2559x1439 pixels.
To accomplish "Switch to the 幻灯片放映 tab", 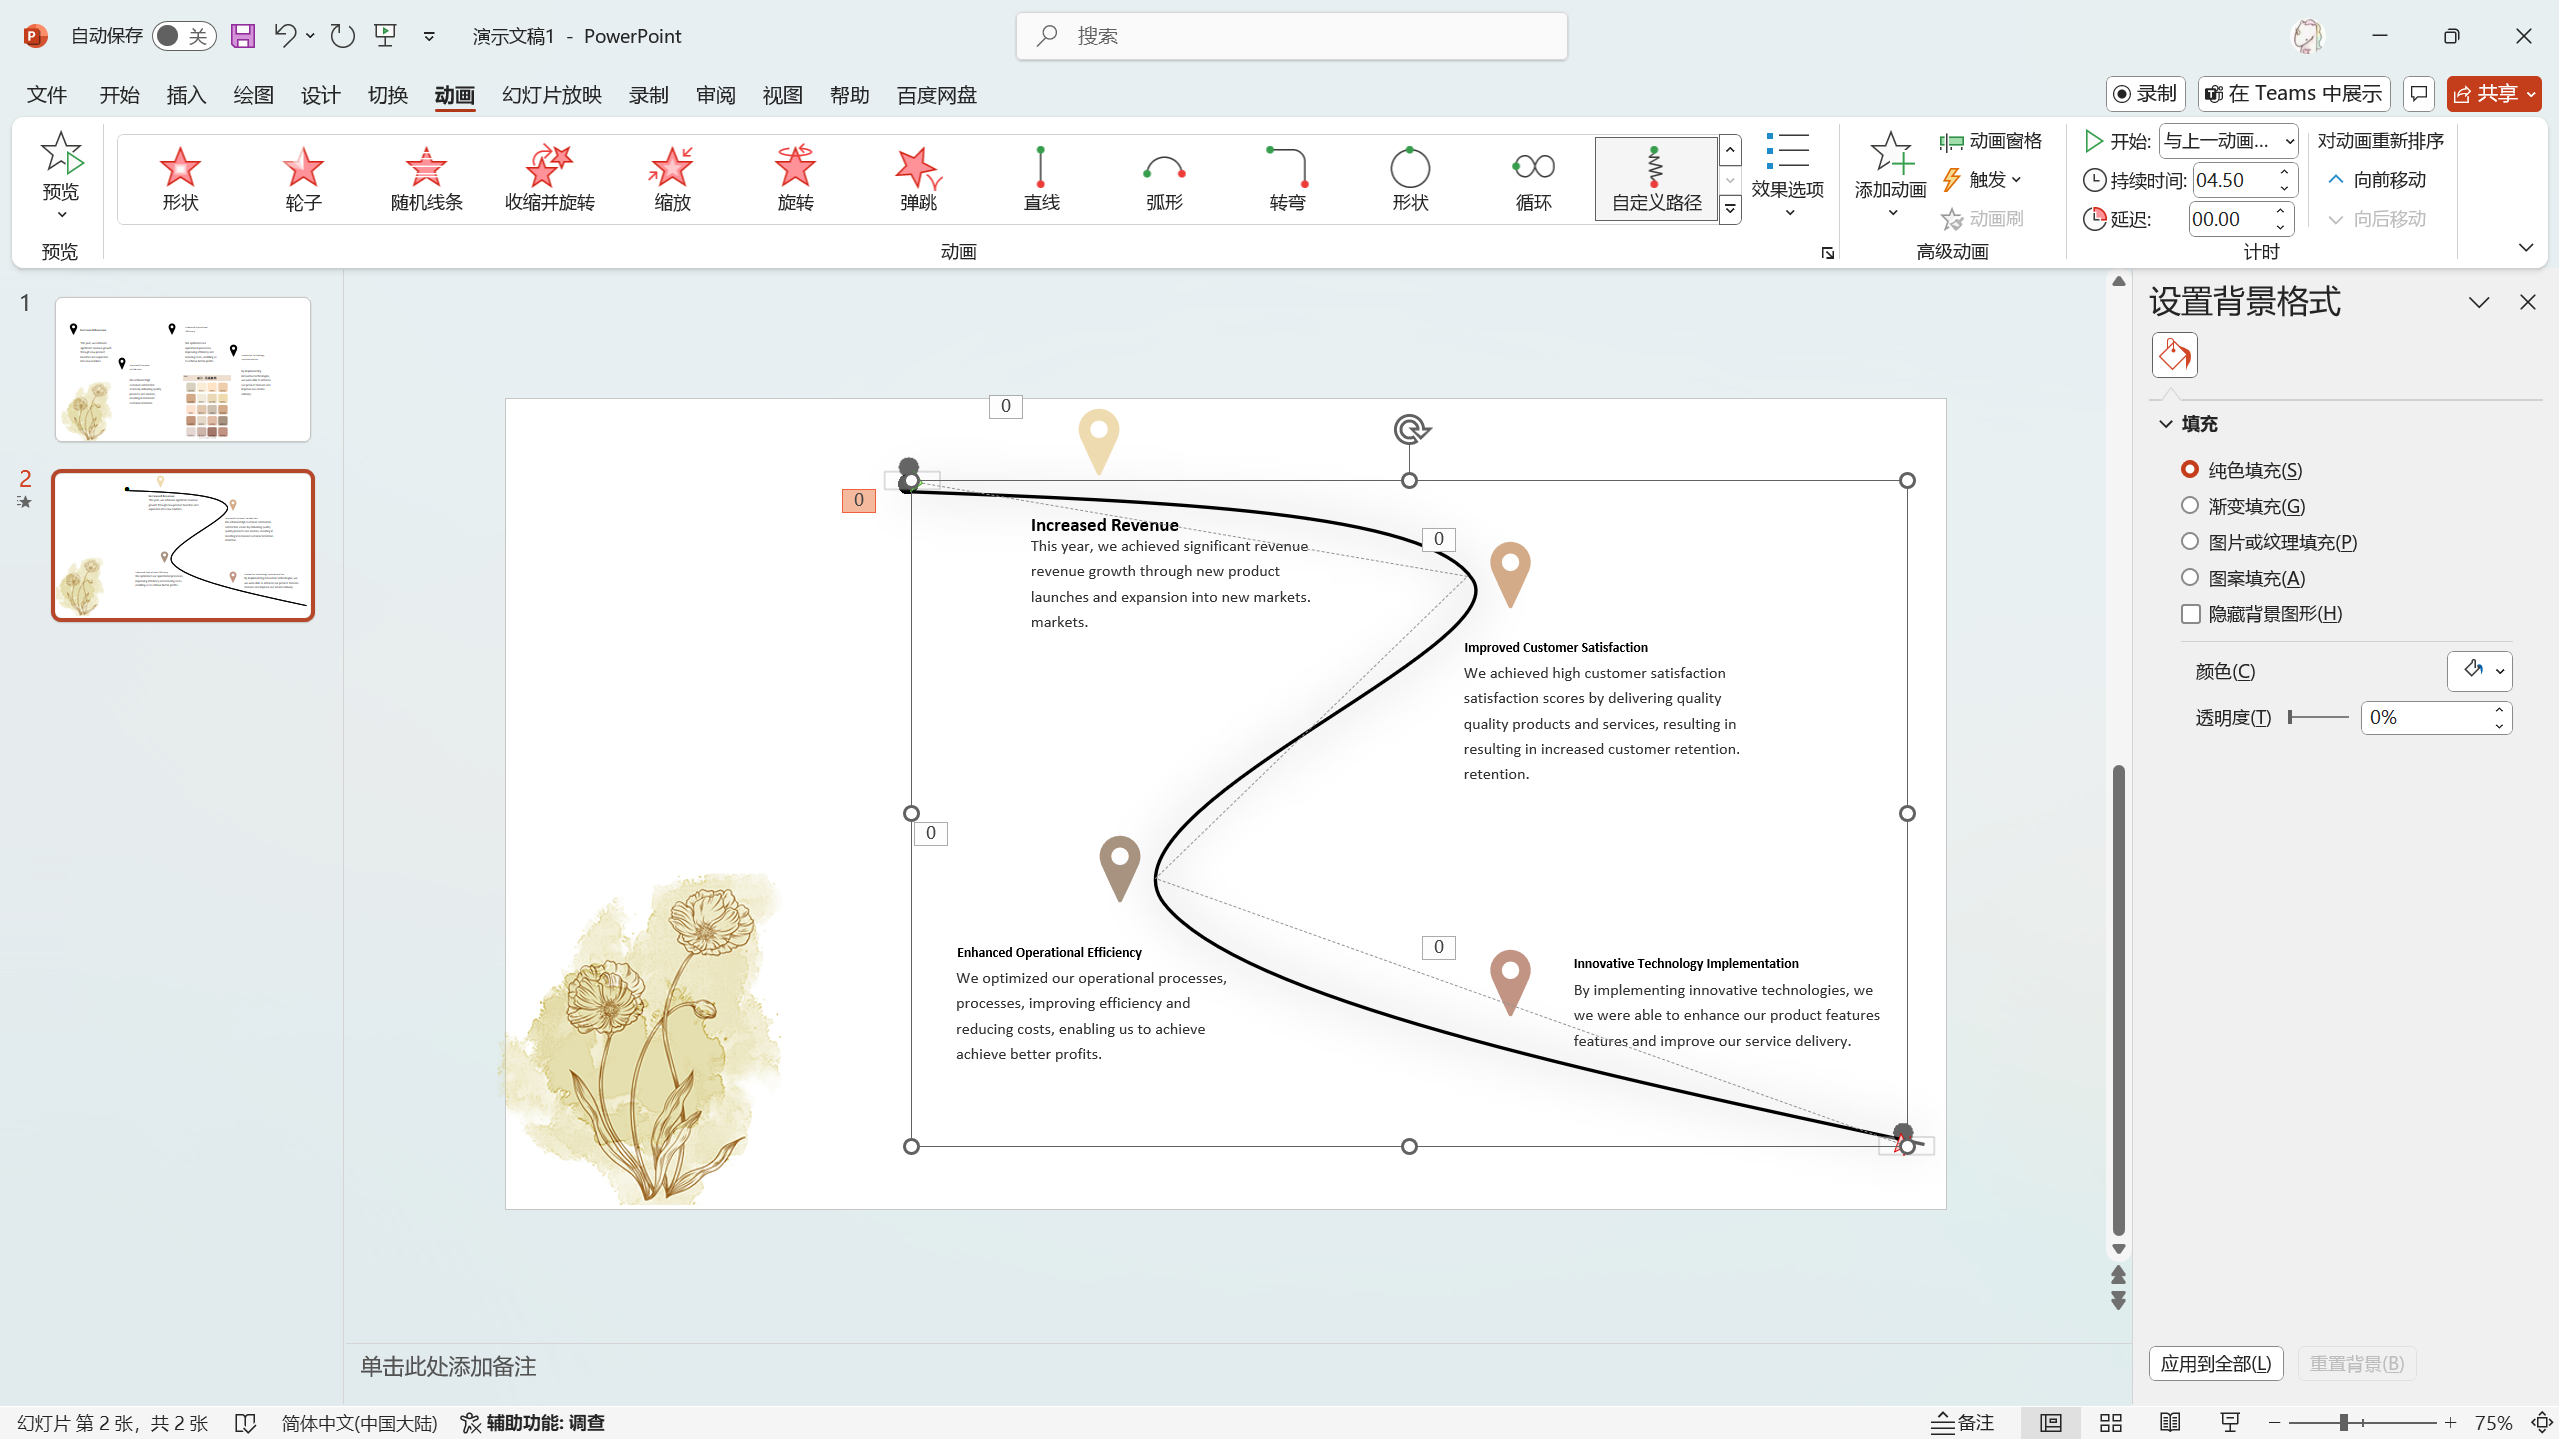I will (551, 95).
